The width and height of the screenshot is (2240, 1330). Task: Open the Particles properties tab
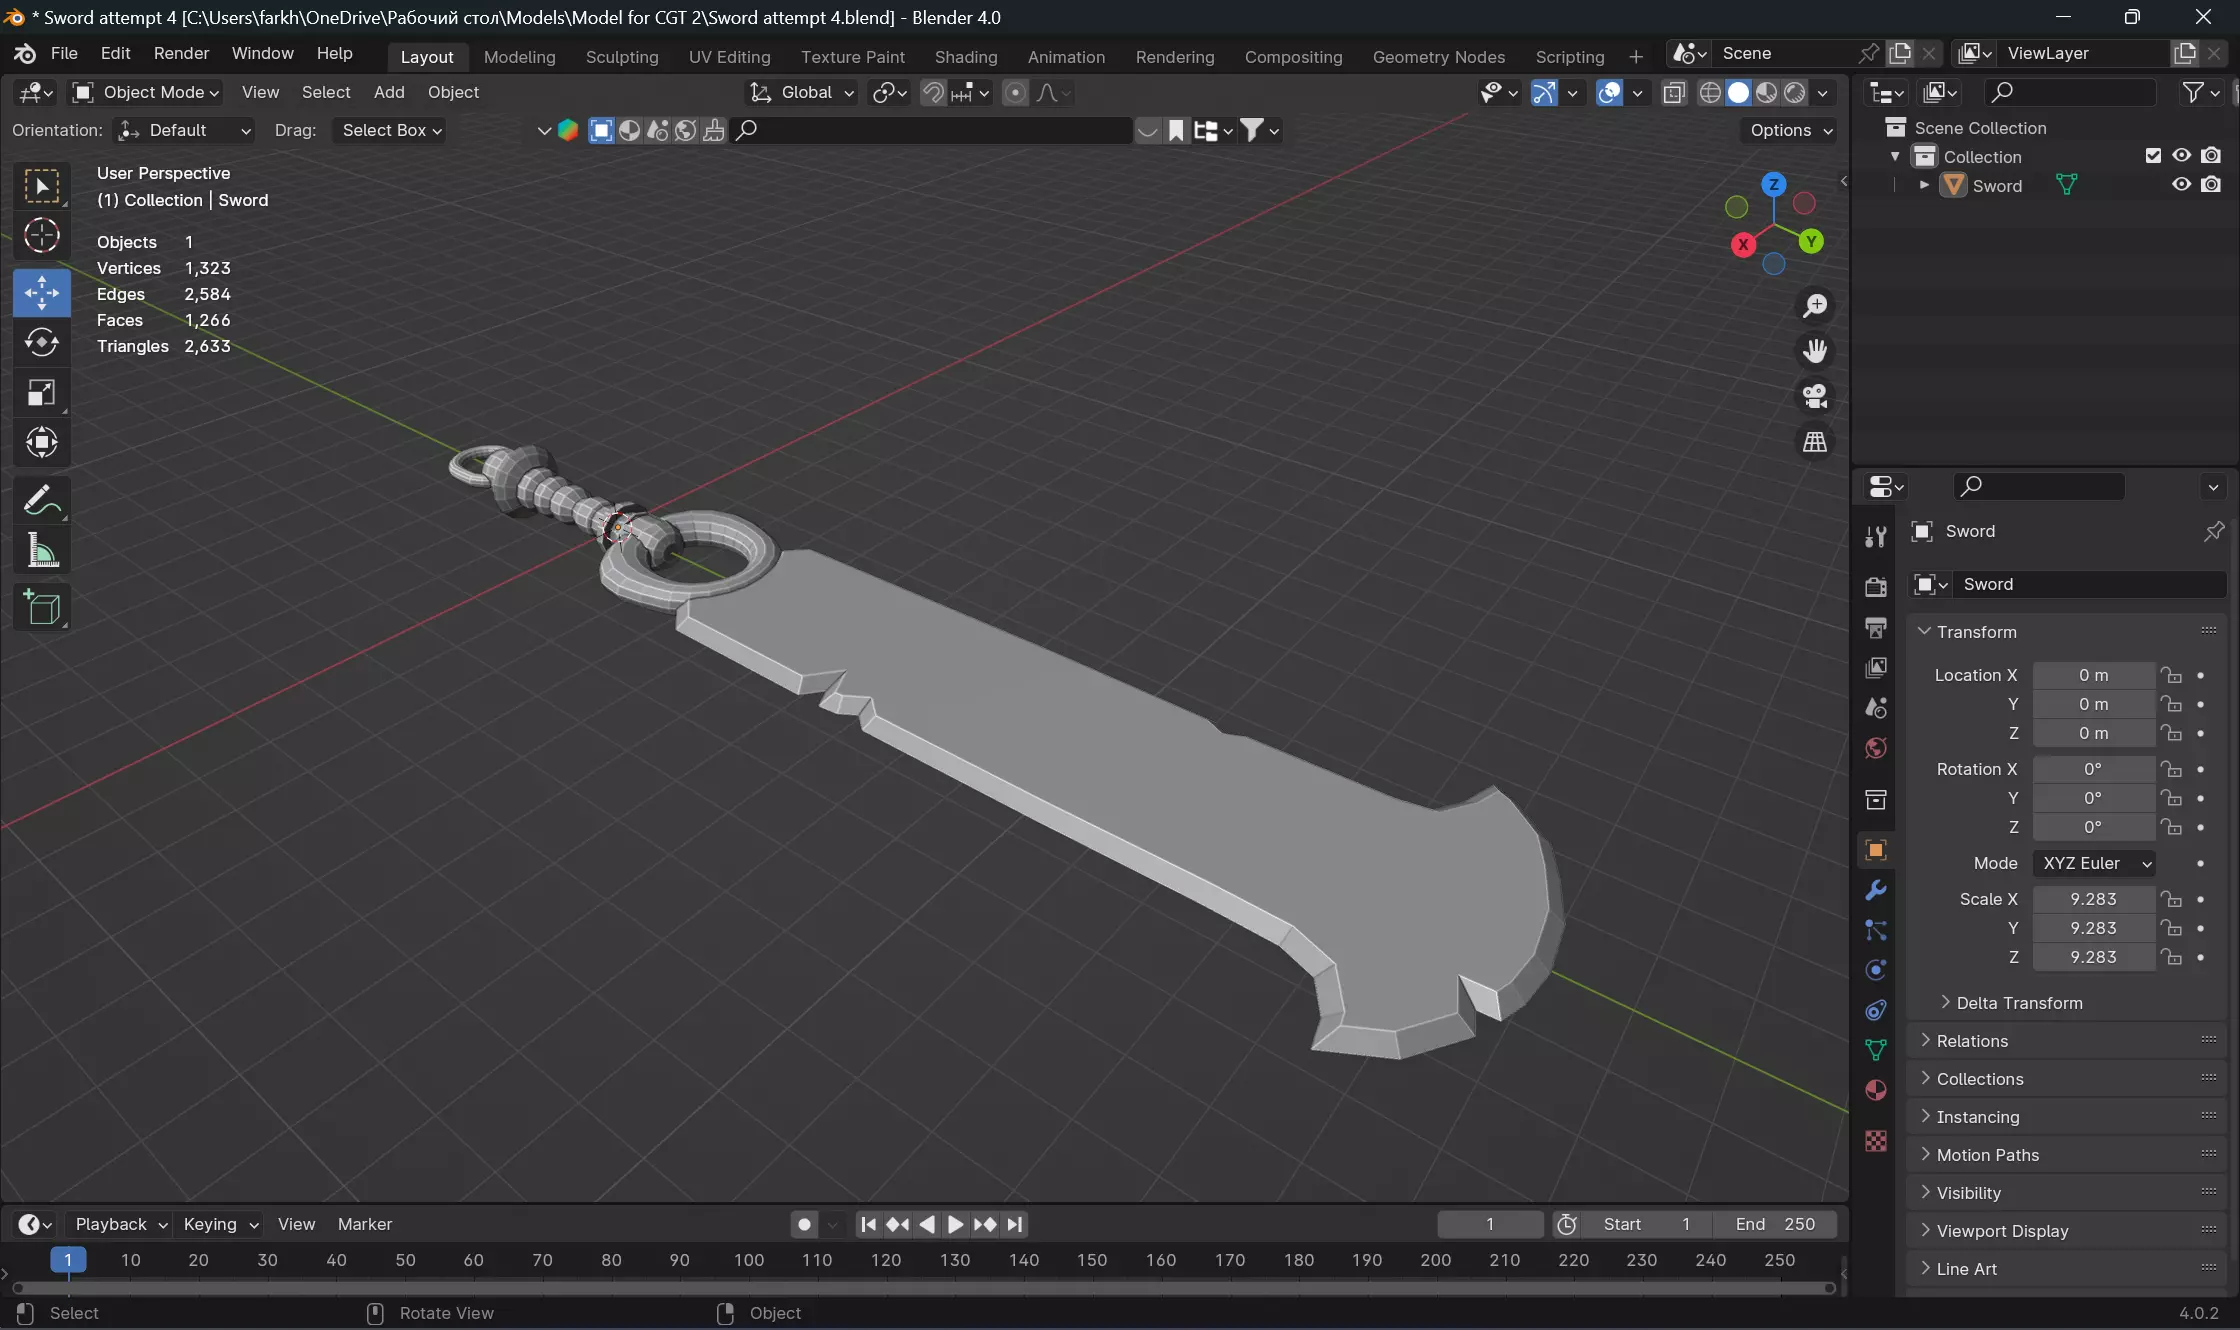click(1876, 930)
